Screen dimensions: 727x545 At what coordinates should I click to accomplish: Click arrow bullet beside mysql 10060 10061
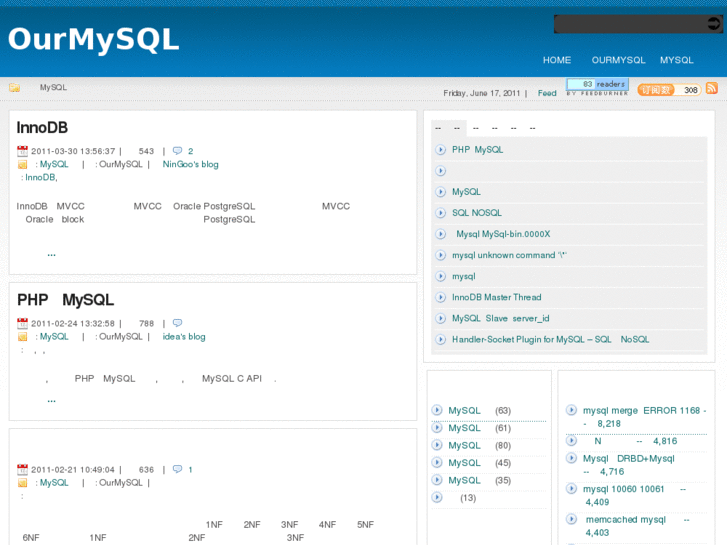point(572,488)
